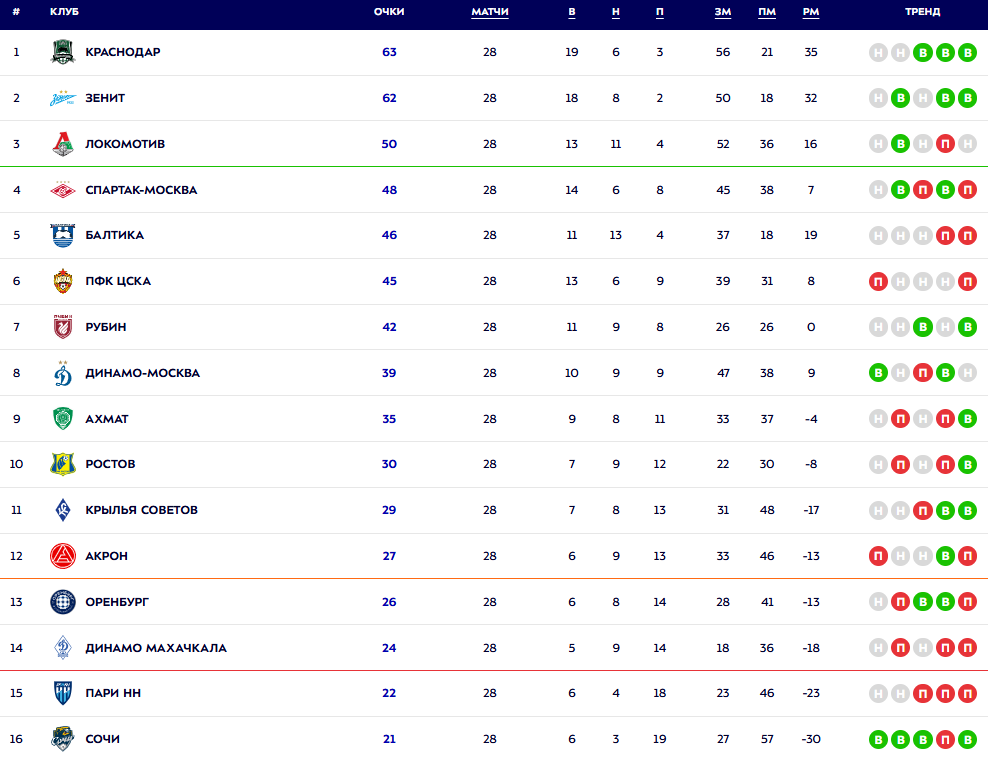This screenshot has width=988, height=762.
Task: Click the ОЧКИ column header
Action: point(389,12)
